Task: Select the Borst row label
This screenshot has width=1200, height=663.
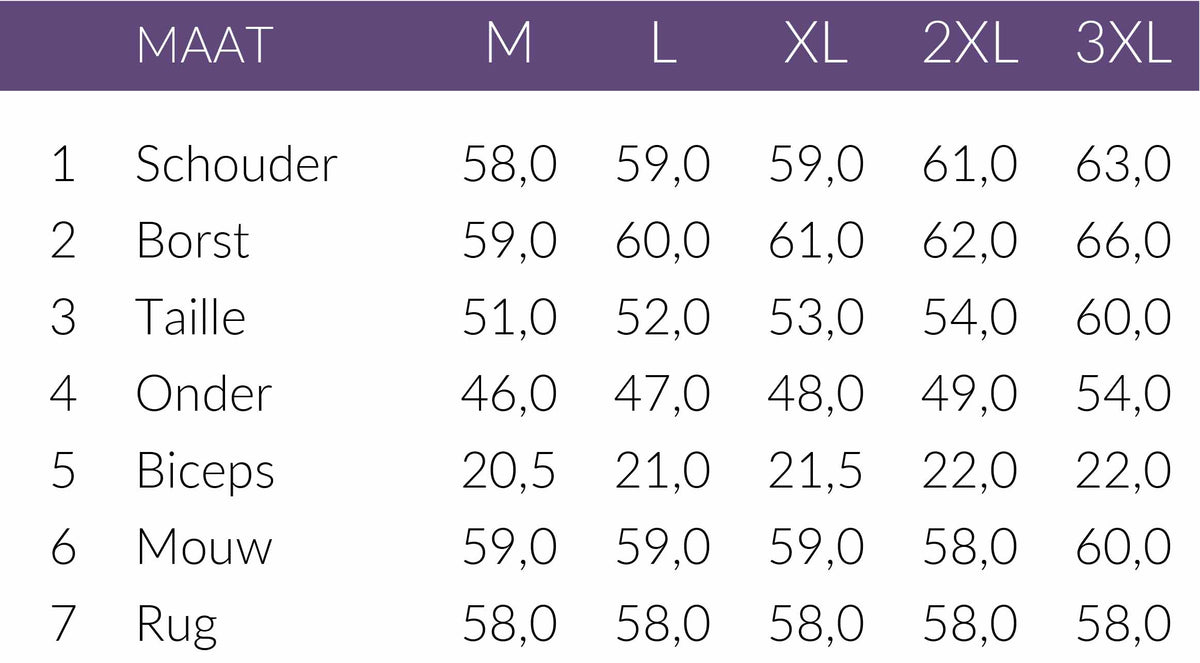Action: [x=193, y=241]
